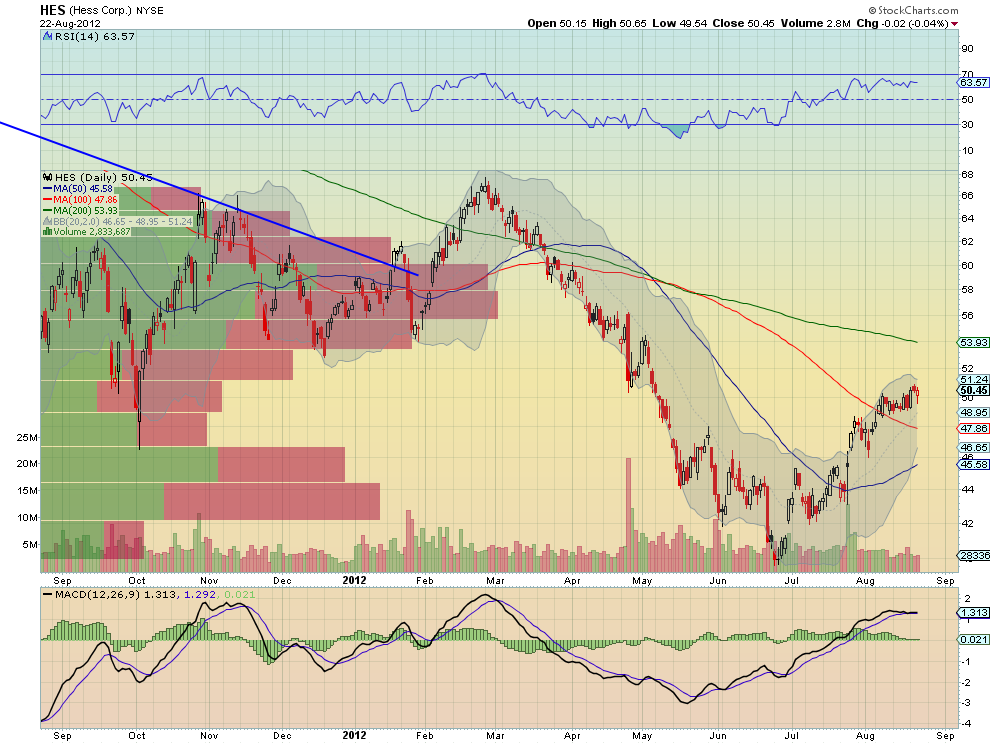Click the 5M volume axis label

click(30, 544)
